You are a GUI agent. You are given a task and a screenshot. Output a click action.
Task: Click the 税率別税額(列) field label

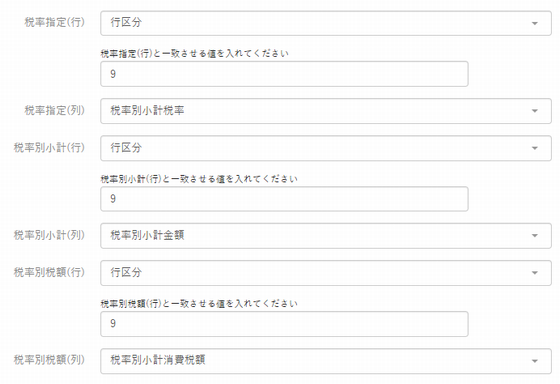(49, 360)
